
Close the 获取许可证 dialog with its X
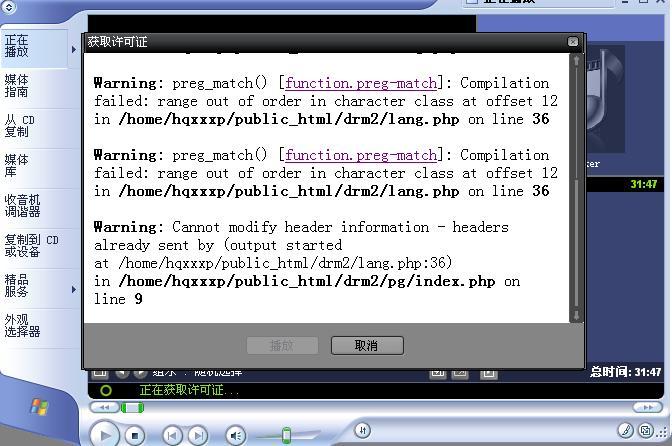pos(573,42)
